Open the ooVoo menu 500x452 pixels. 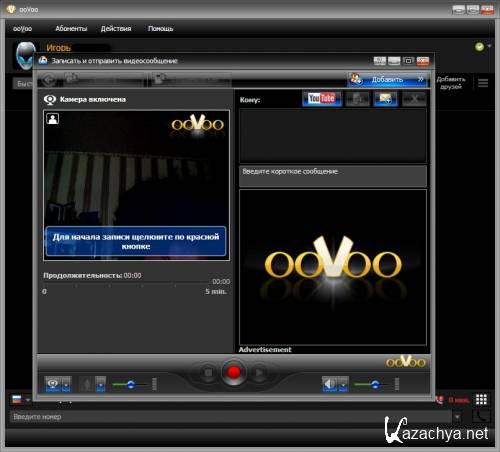(23, 29)
